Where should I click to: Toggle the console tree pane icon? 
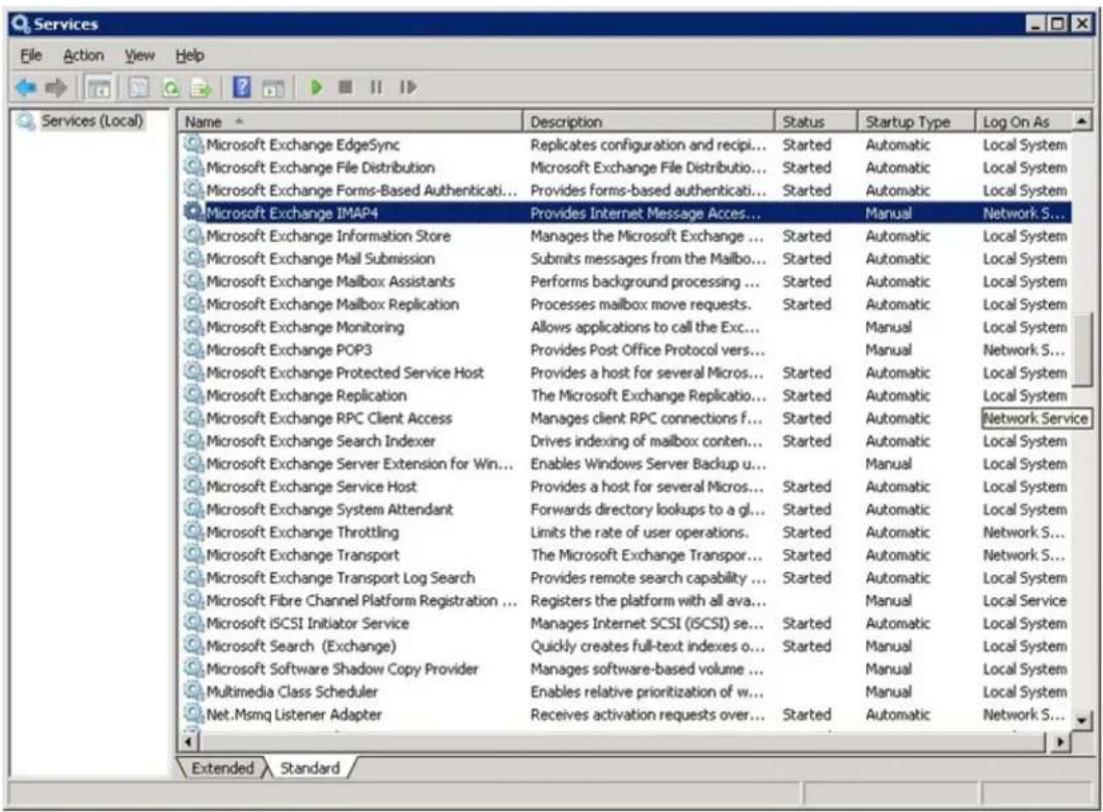[x=98, y=88]
